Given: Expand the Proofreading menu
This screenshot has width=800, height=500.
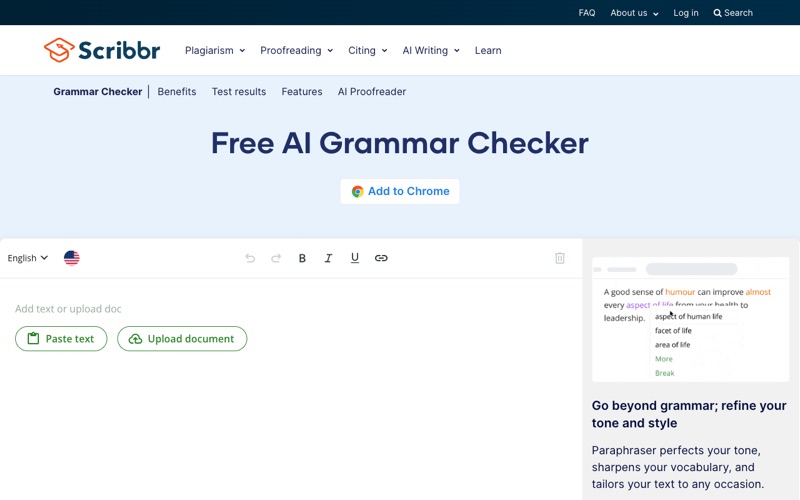Looking at the screenshot, I should click(x=296, y=51).
